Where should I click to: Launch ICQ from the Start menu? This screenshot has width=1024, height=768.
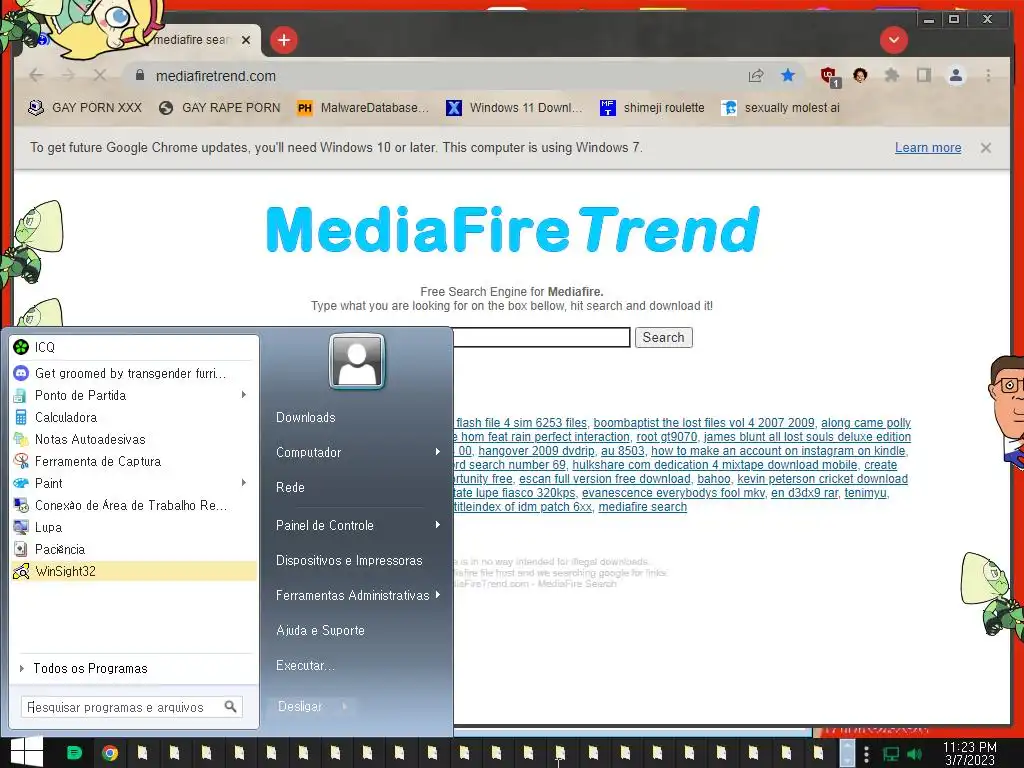134,347
